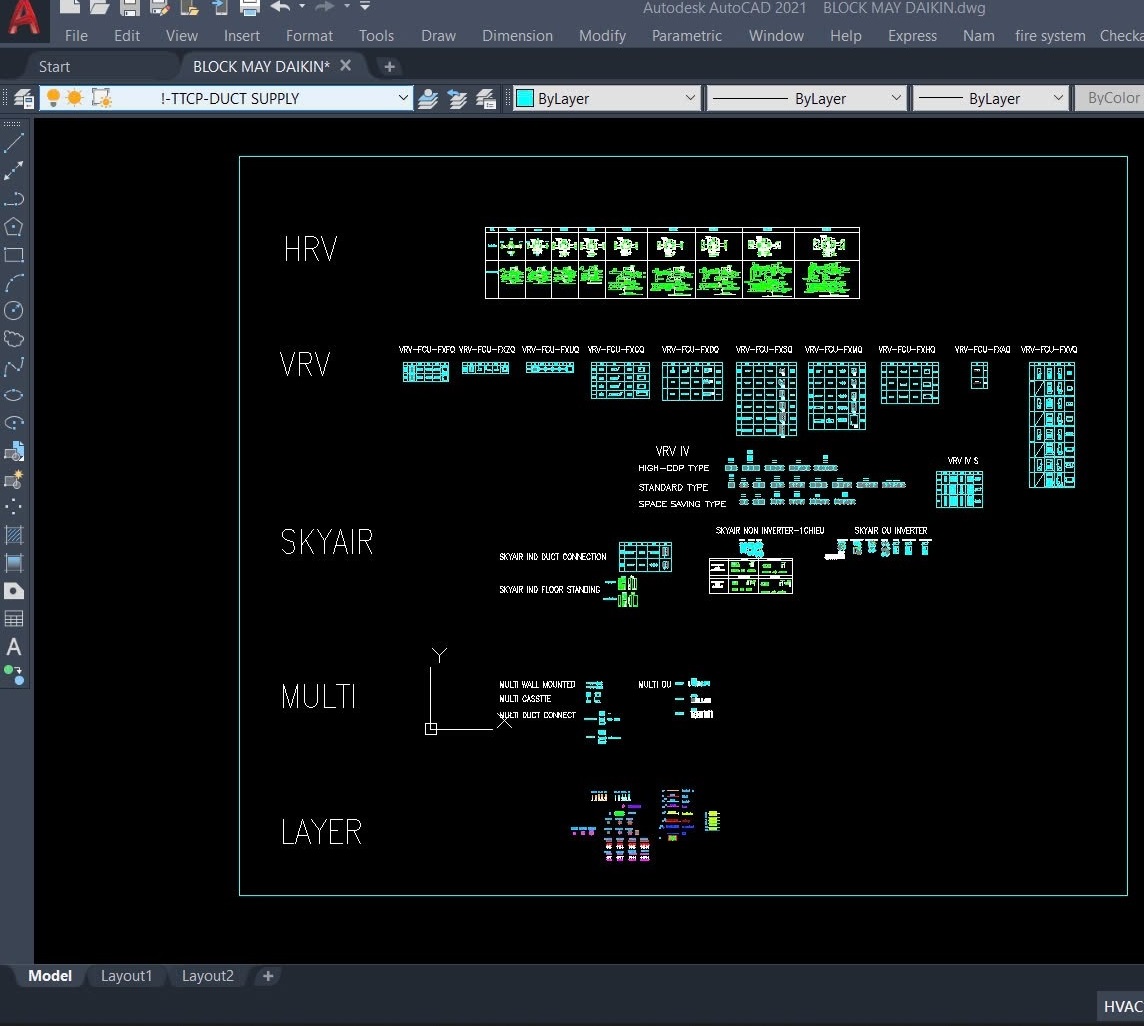This screenshot has width=1144, height=1026.
Task: Select the Line tool
Action: click(14, 142)
